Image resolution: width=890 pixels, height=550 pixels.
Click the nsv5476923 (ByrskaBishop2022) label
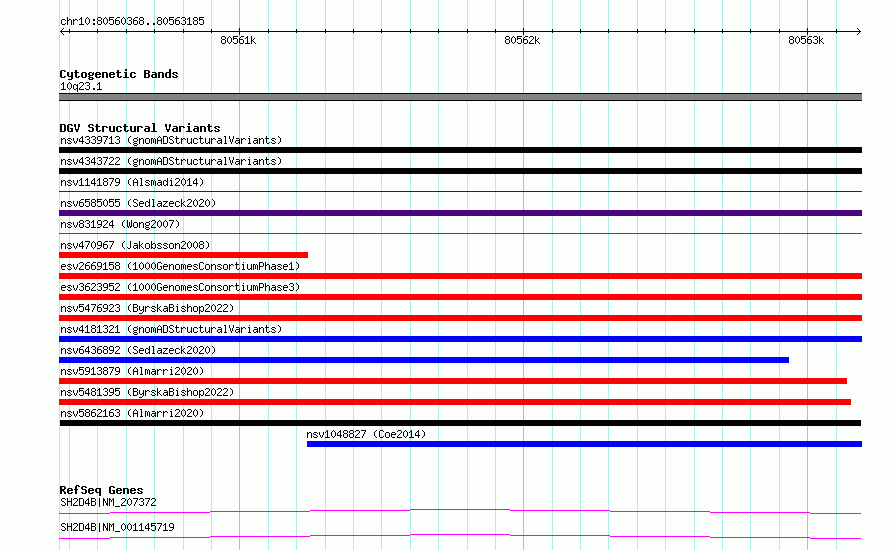click(147, 308)
